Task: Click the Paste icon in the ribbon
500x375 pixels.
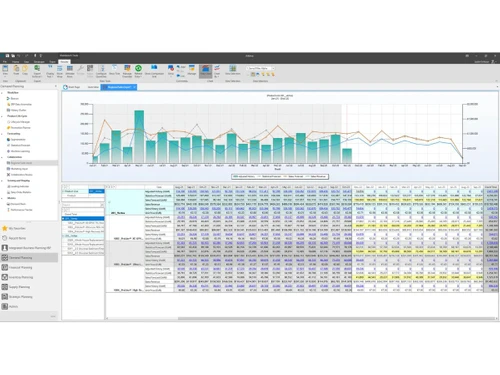Action: point(16,70)
